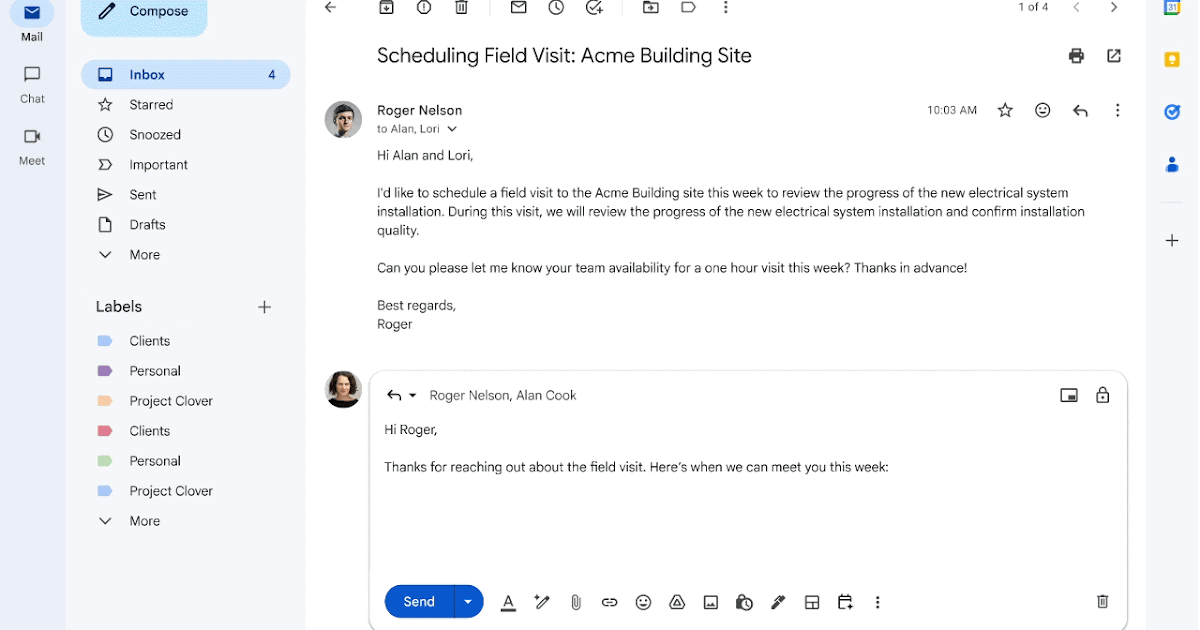Mark the email as unread
The width and height of the screenshot is (1200, 630).
coord(518,8)
